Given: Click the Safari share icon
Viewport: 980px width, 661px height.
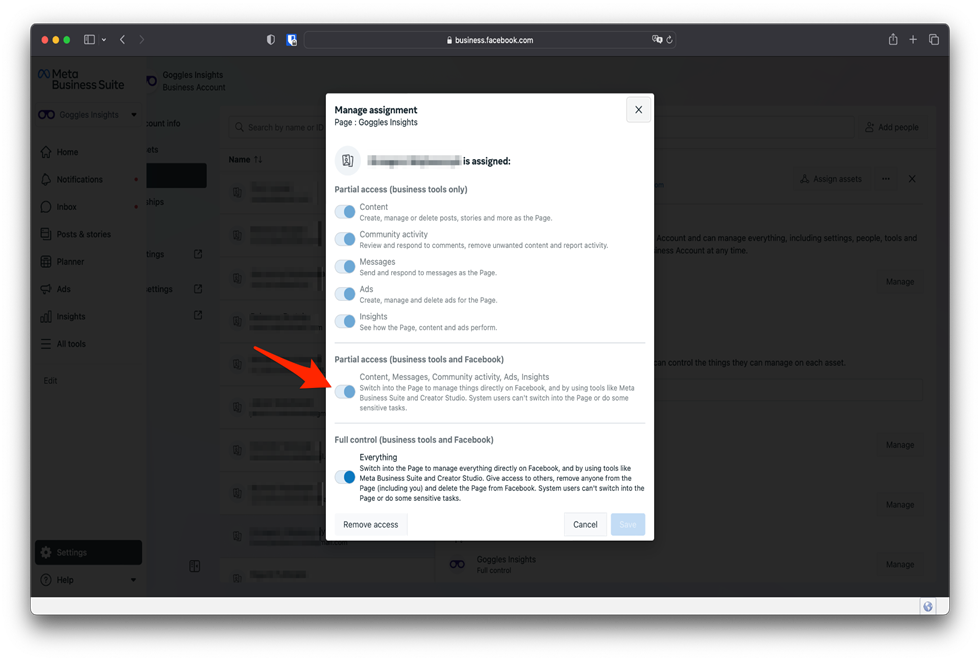Looking at the screenshot, I should (893, 40).
